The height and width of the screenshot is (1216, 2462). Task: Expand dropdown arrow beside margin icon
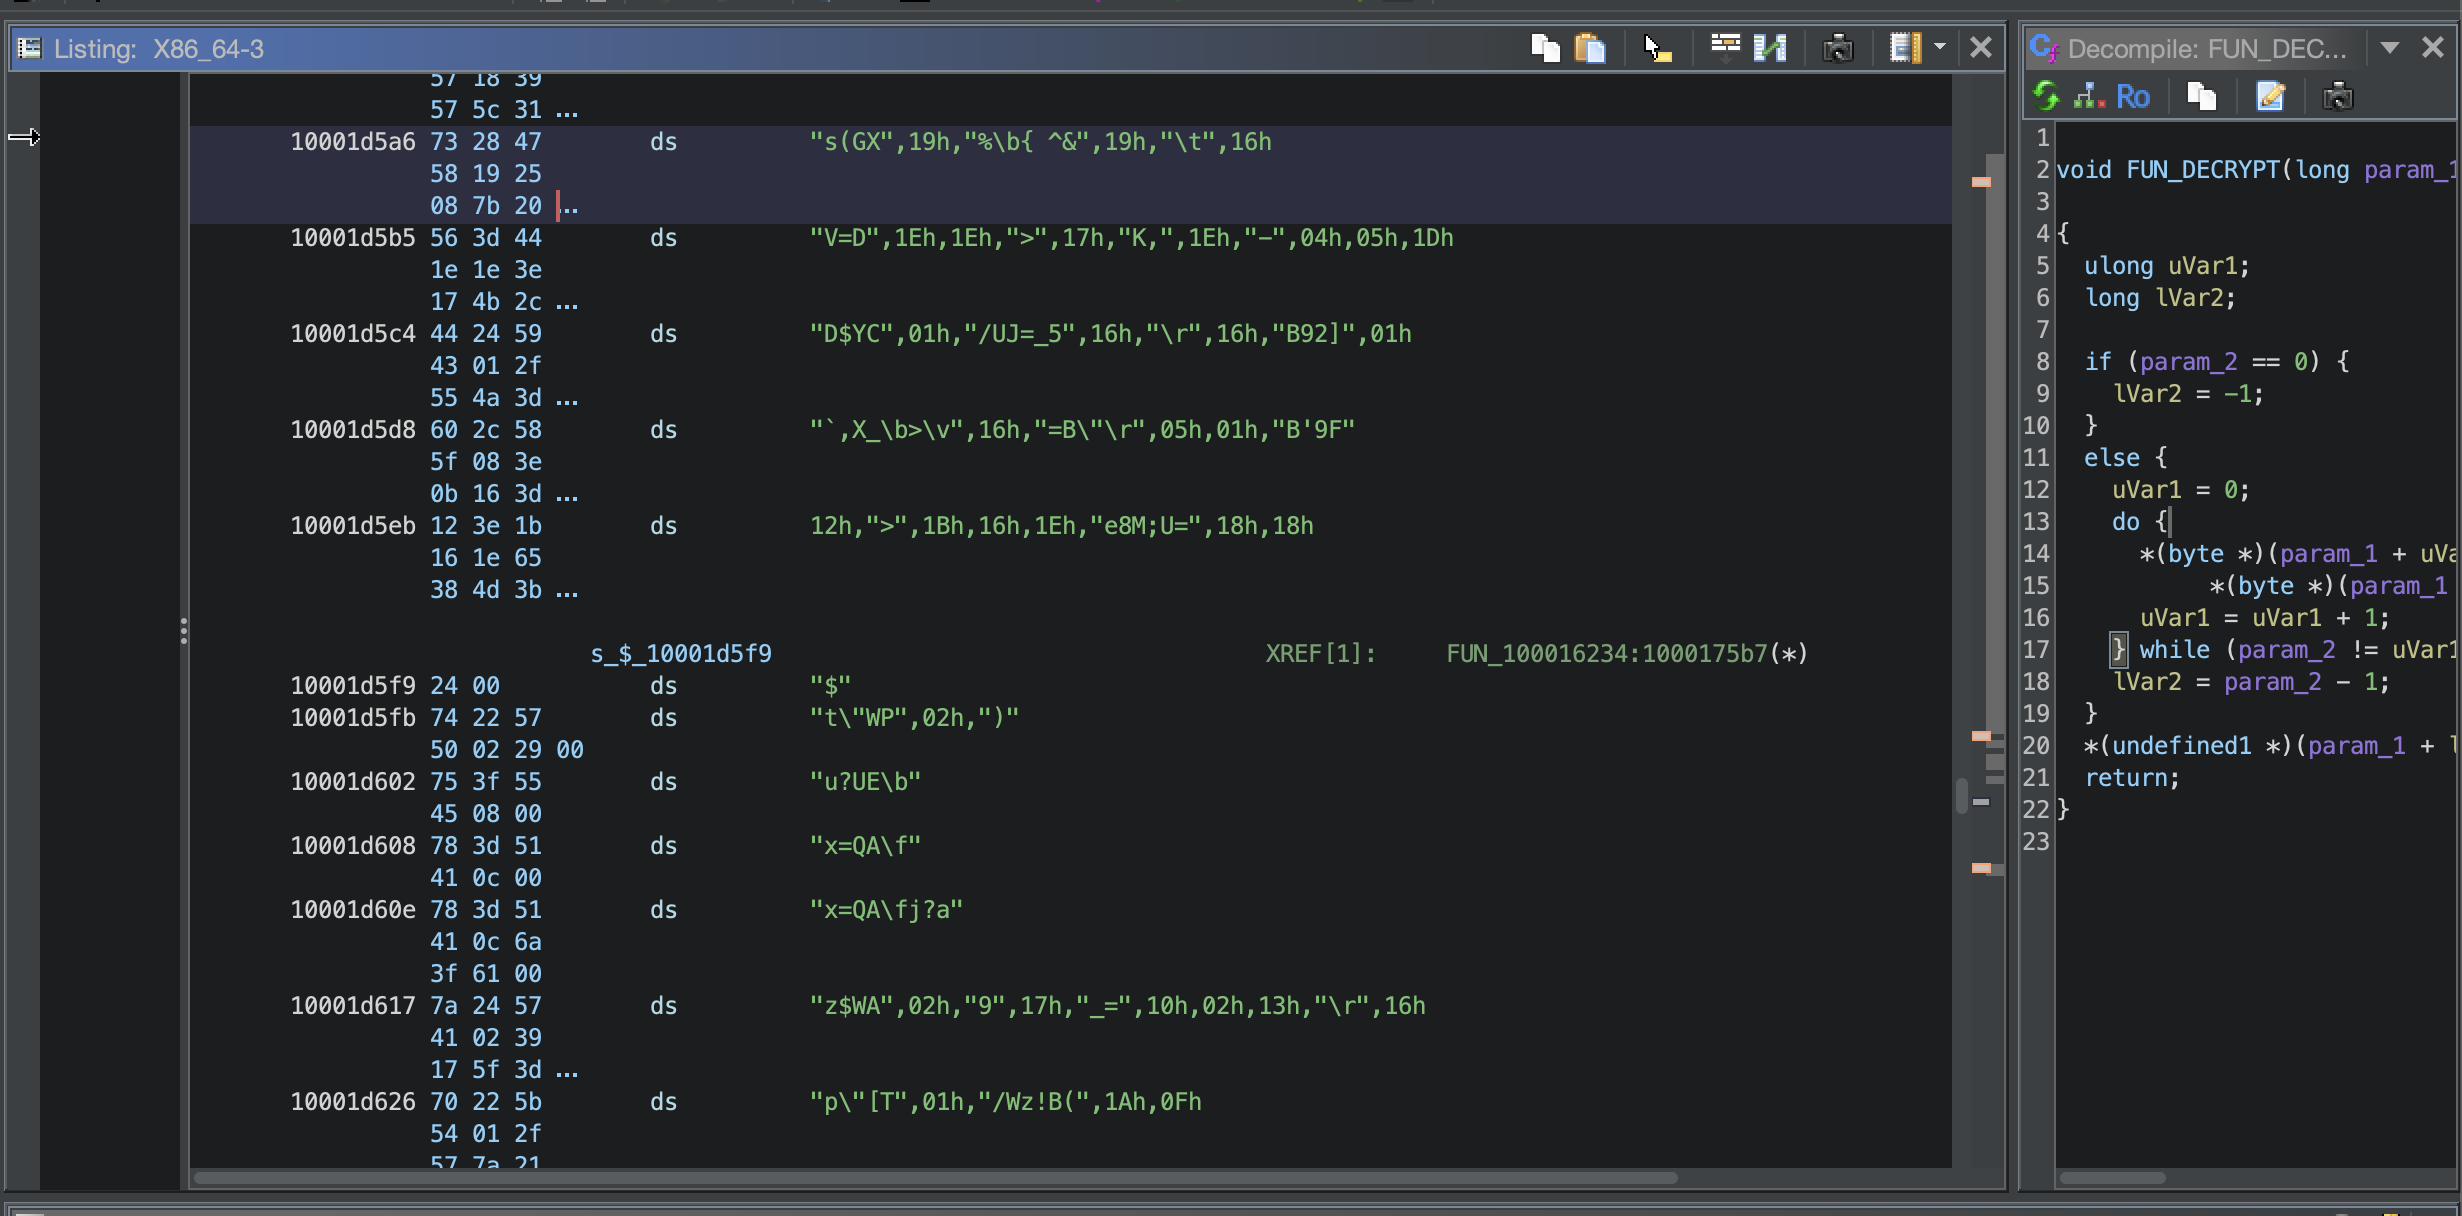tap(1940, 47)
